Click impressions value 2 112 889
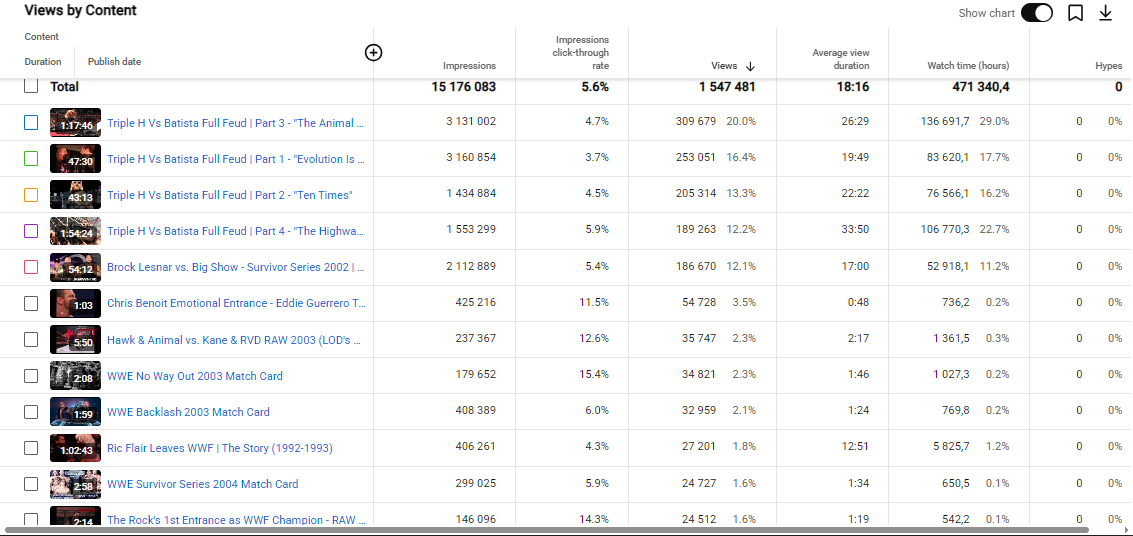The image size is (1133, 536). [x=471, y=266]
